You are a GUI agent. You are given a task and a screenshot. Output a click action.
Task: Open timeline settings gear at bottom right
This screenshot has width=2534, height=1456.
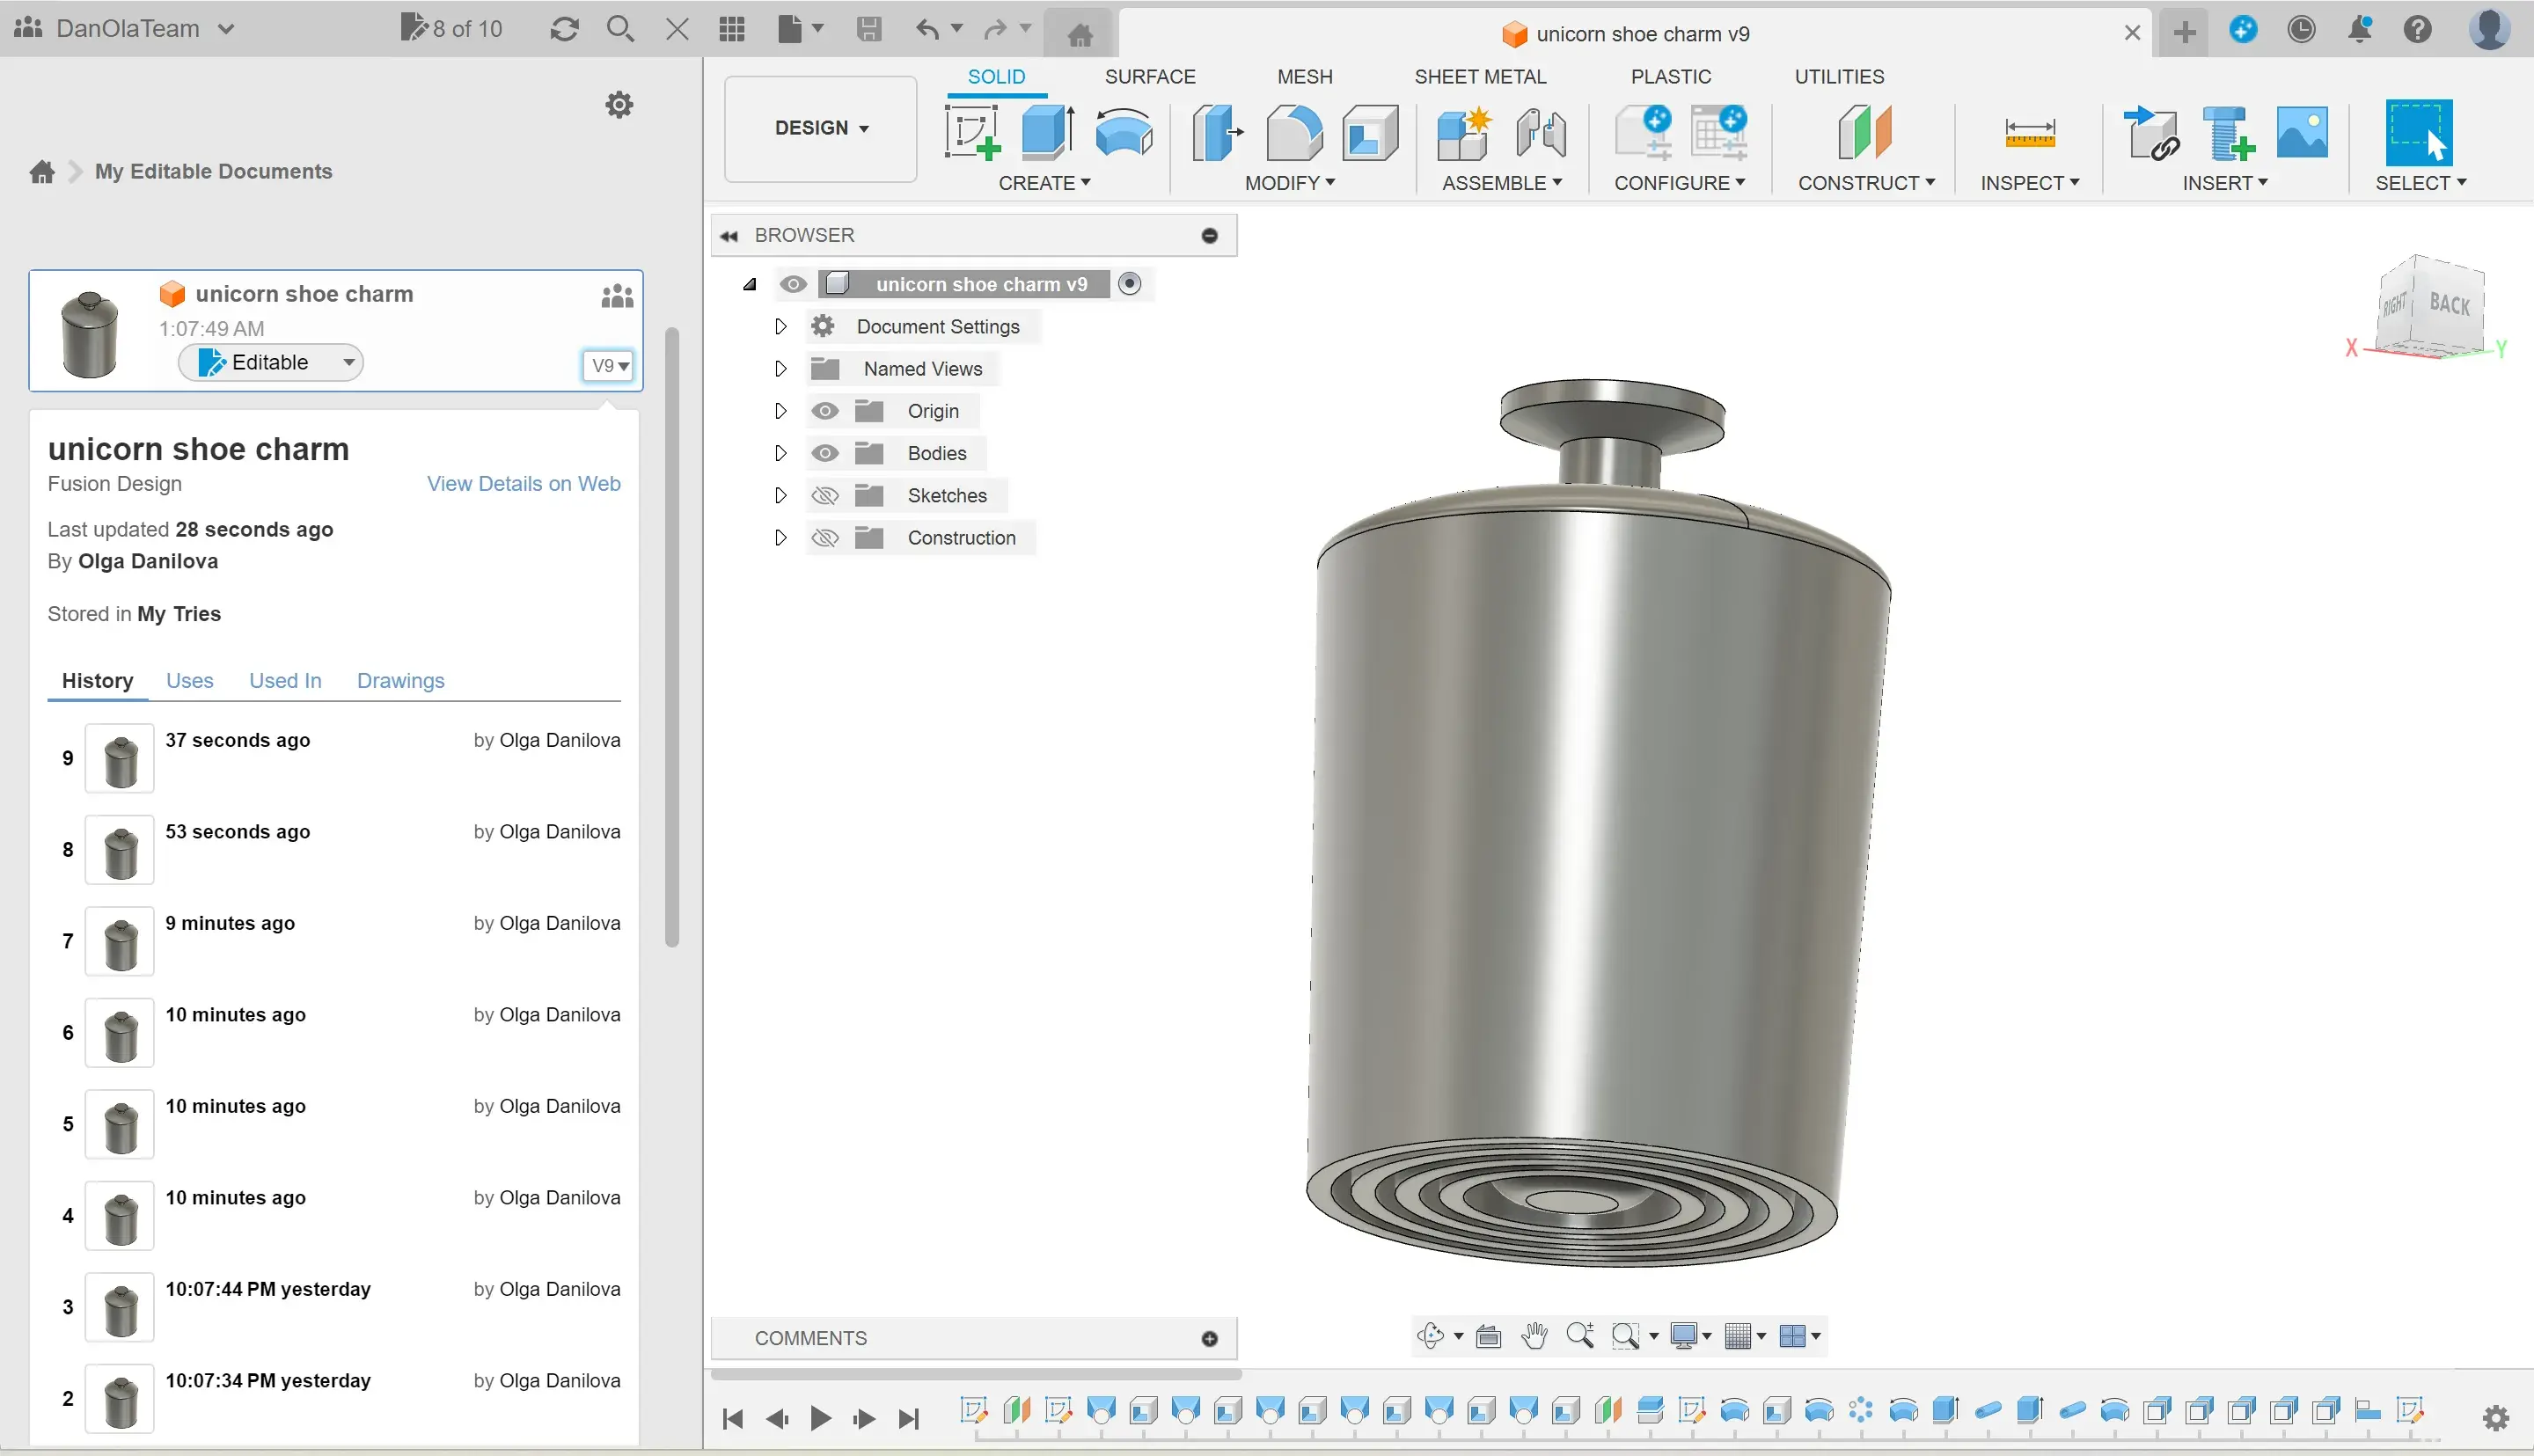2495,1417
